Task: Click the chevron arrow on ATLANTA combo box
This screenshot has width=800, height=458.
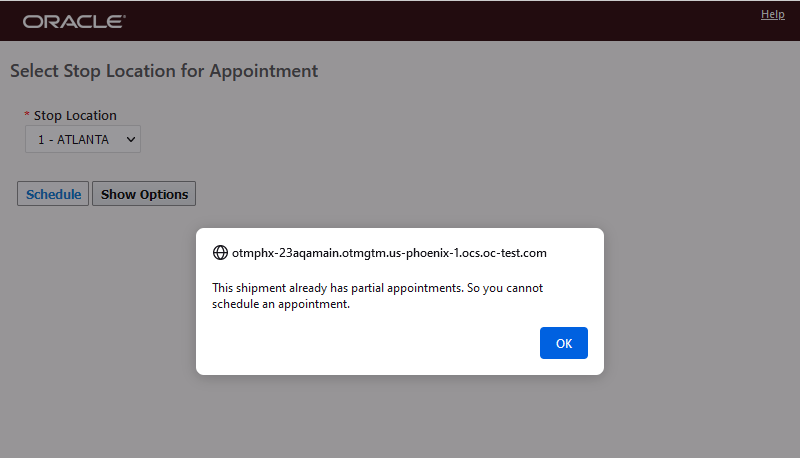Action: coord(130,140)
